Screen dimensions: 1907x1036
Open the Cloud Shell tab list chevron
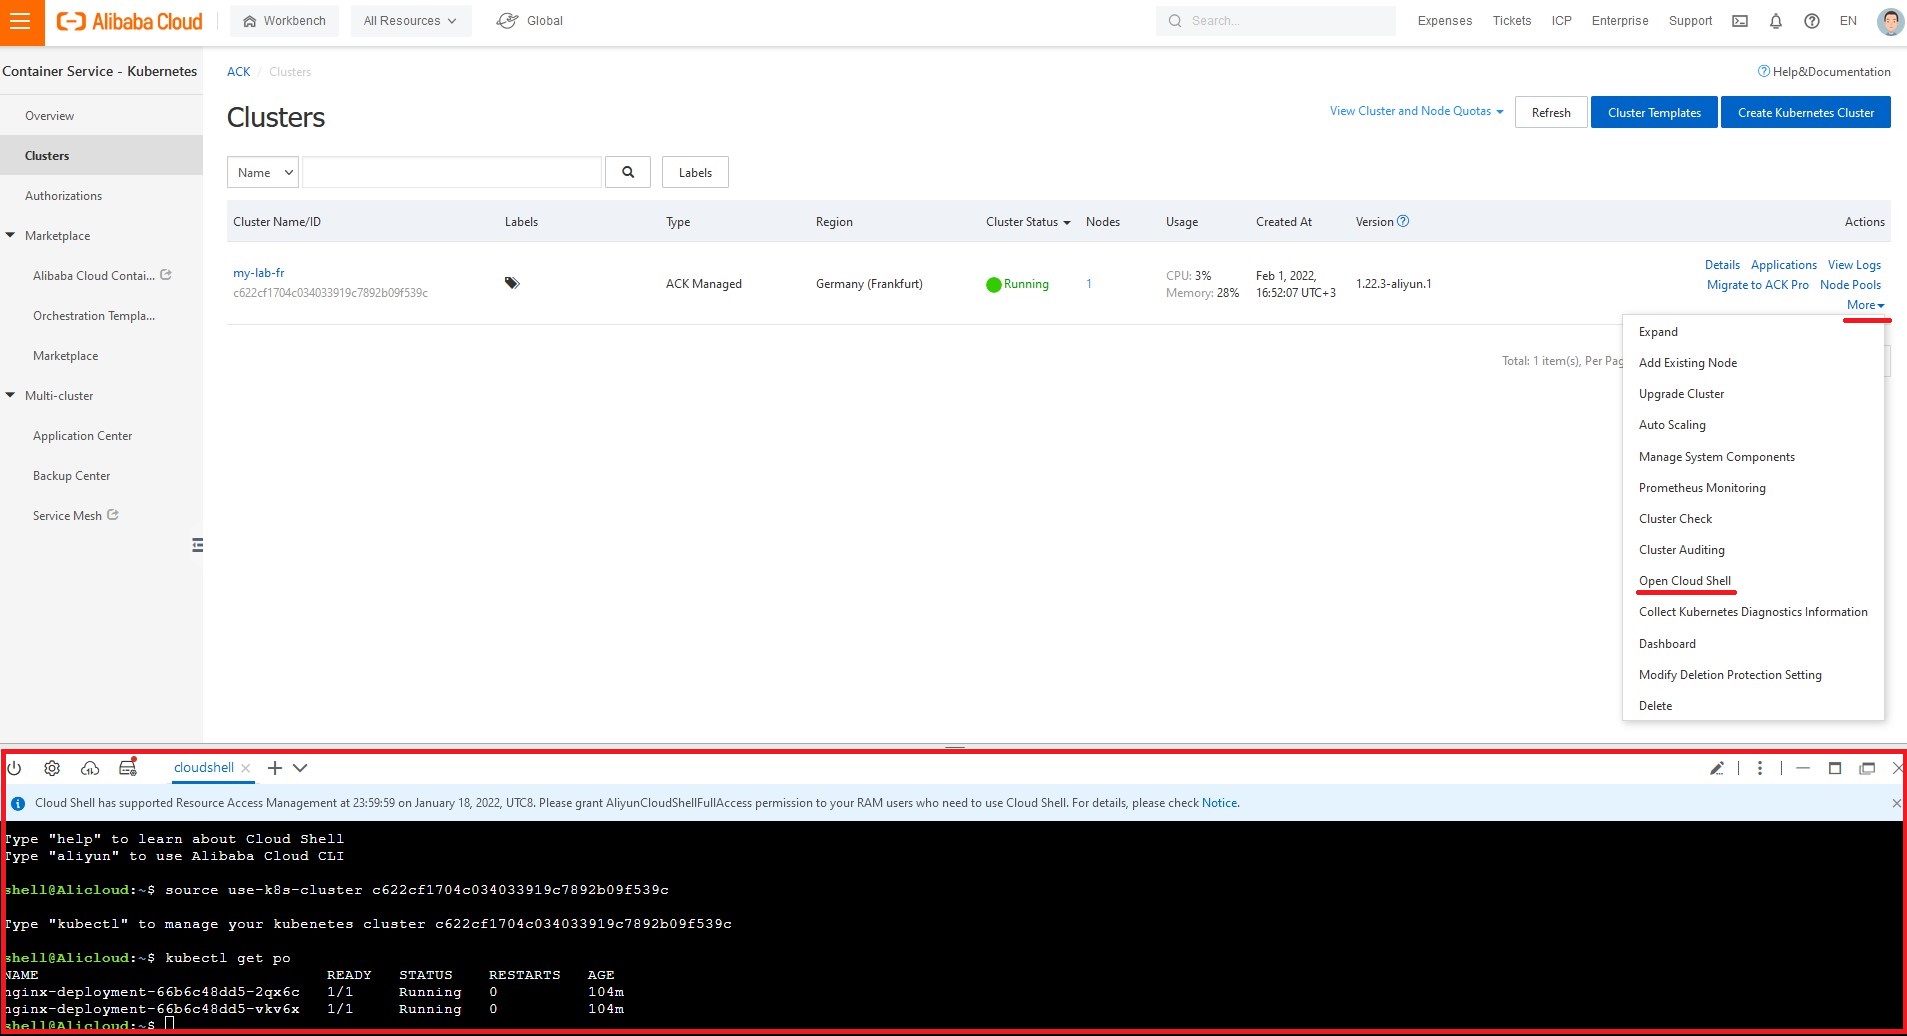click(300, 768)
